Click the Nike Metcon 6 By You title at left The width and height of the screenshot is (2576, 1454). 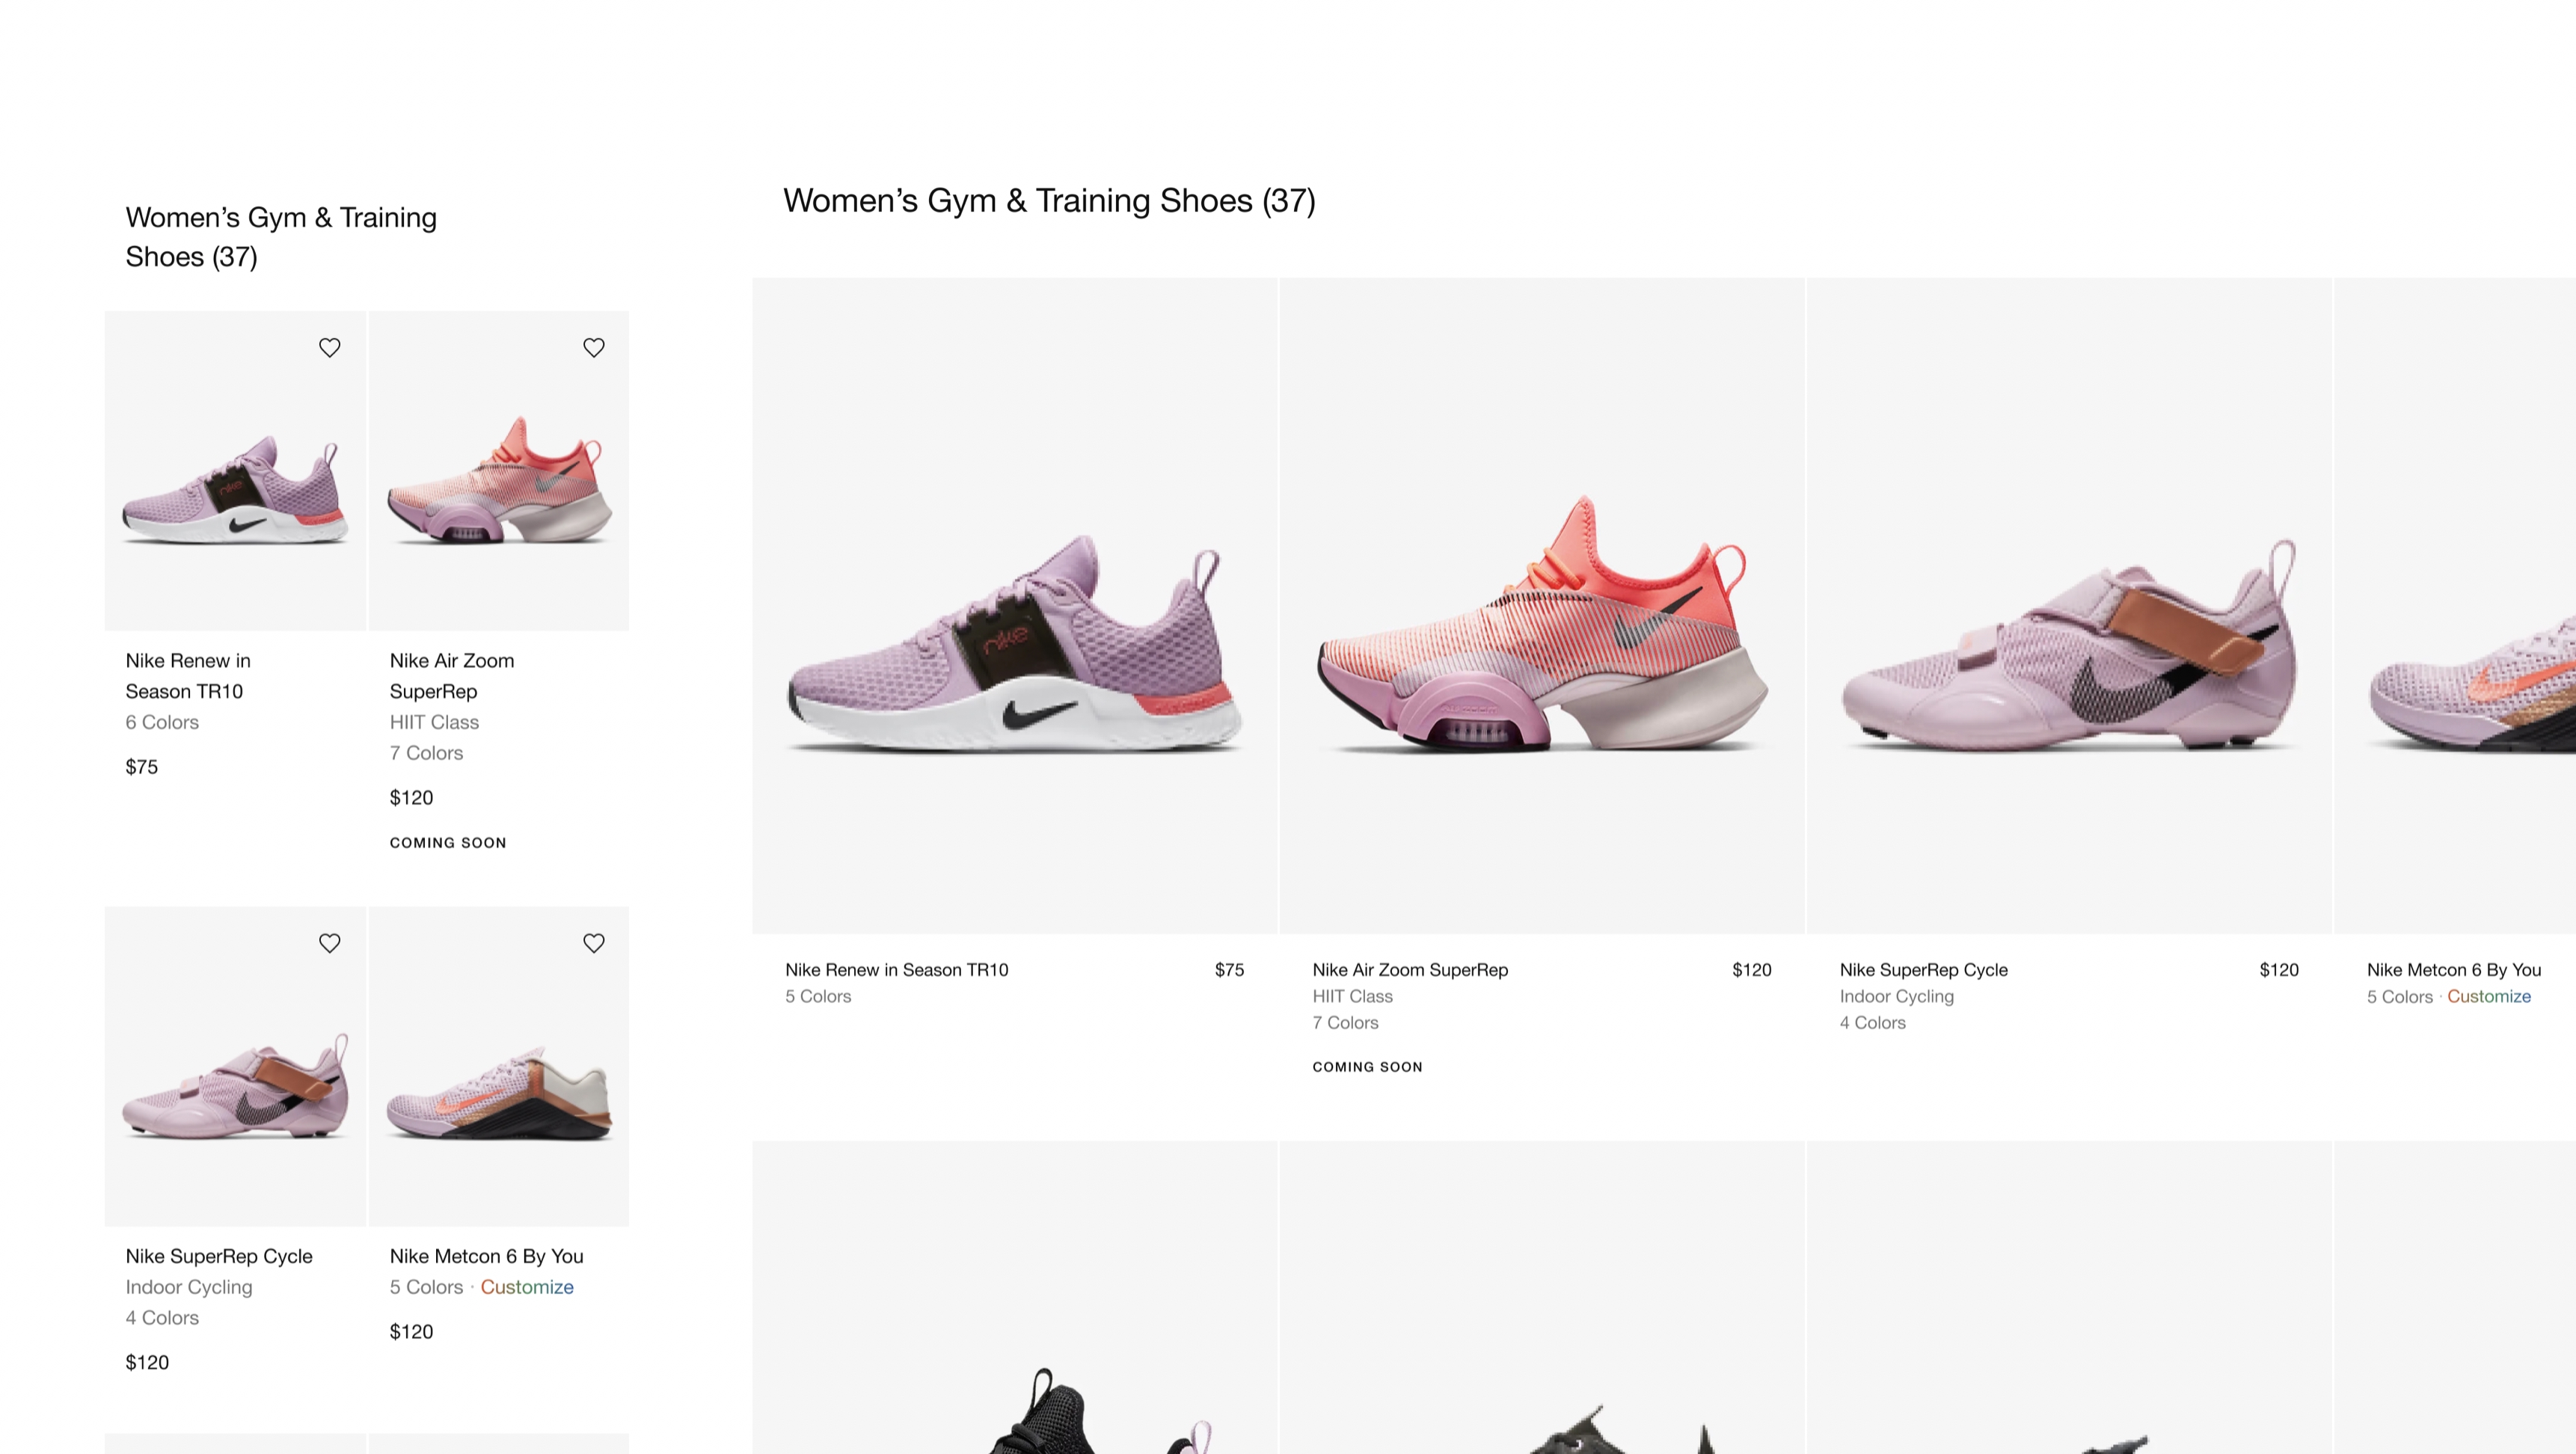pyautogui.click(x=486, y=1256)
